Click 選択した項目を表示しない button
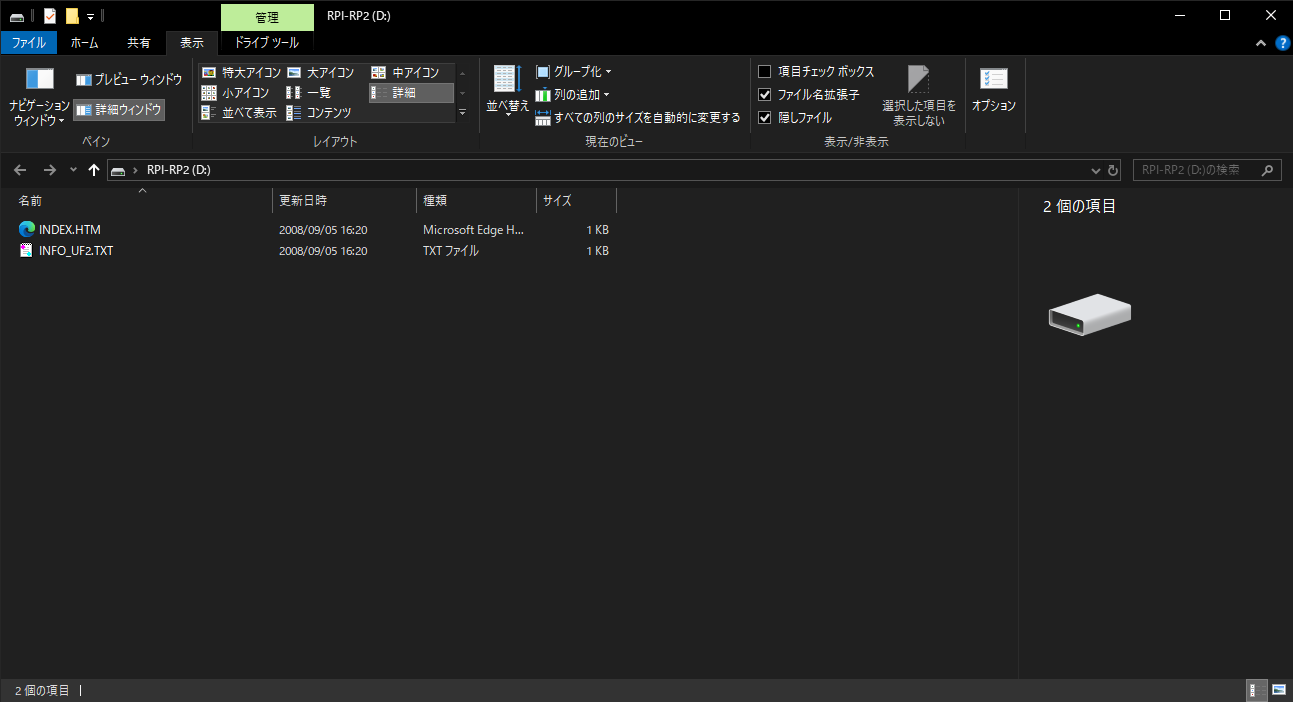 (919, 96)
